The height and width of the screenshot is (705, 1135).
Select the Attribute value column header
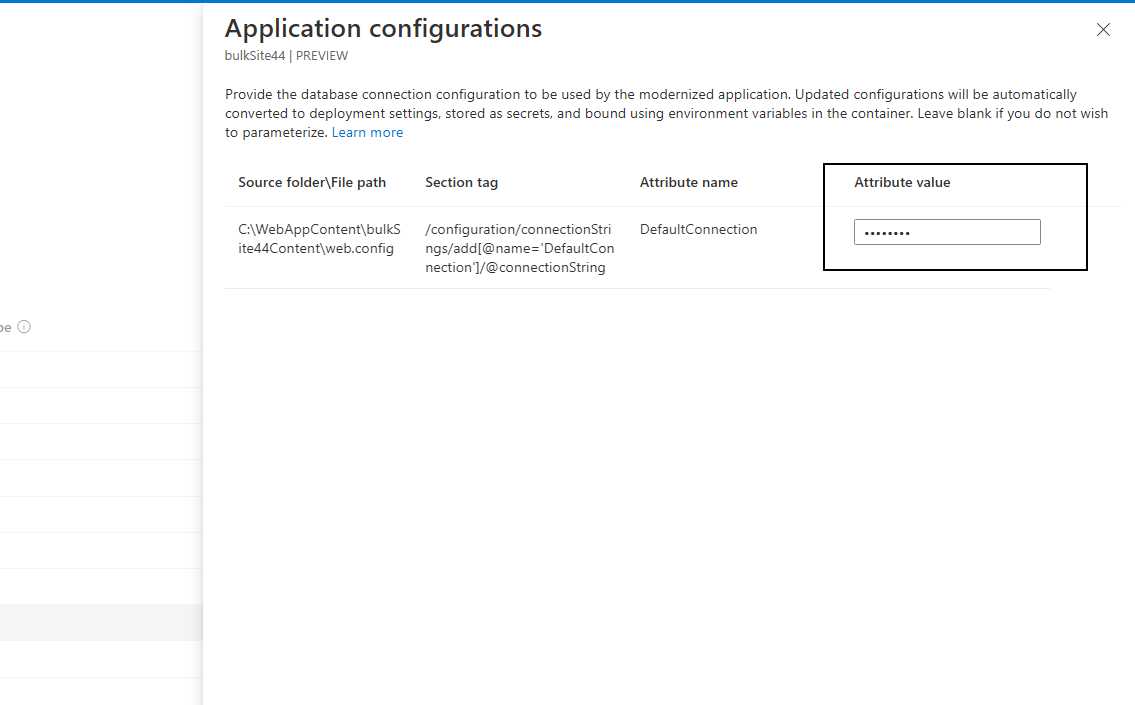pyautogui.click(x=902, y=182)
